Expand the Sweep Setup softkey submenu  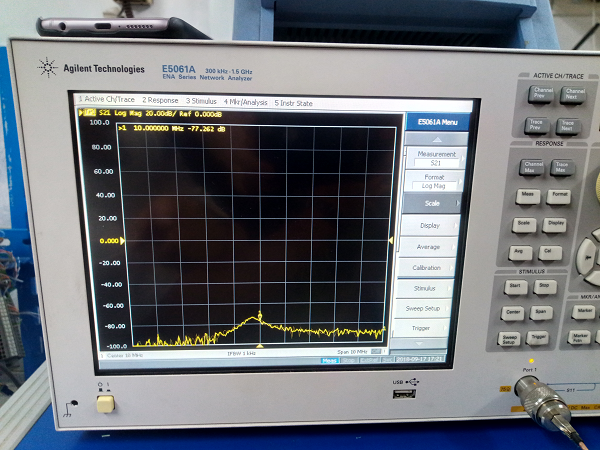(x=422, y=308)
